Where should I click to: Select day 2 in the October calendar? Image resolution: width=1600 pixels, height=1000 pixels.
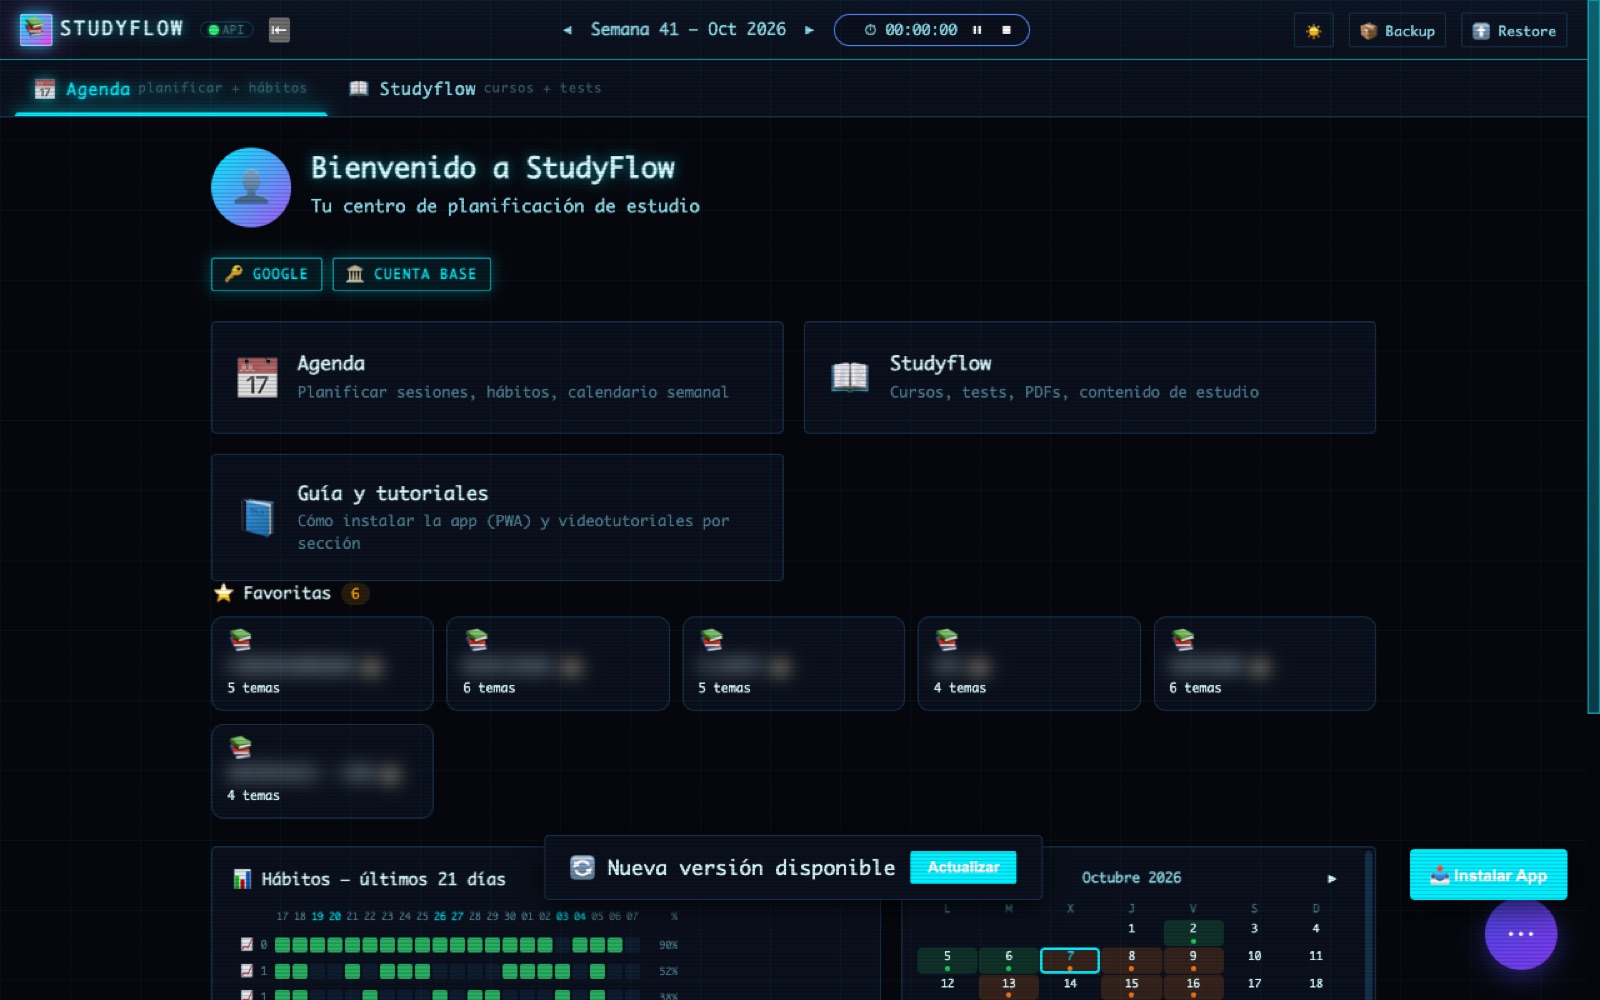[x=1193, y=932]
